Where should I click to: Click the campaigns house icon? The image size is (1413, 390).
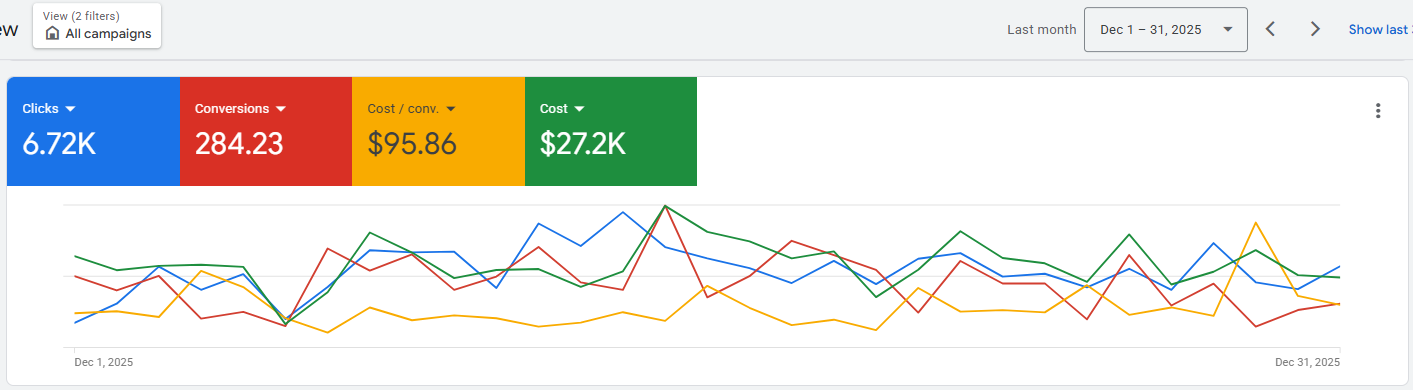pyautogui.click(x=53, y=34)
